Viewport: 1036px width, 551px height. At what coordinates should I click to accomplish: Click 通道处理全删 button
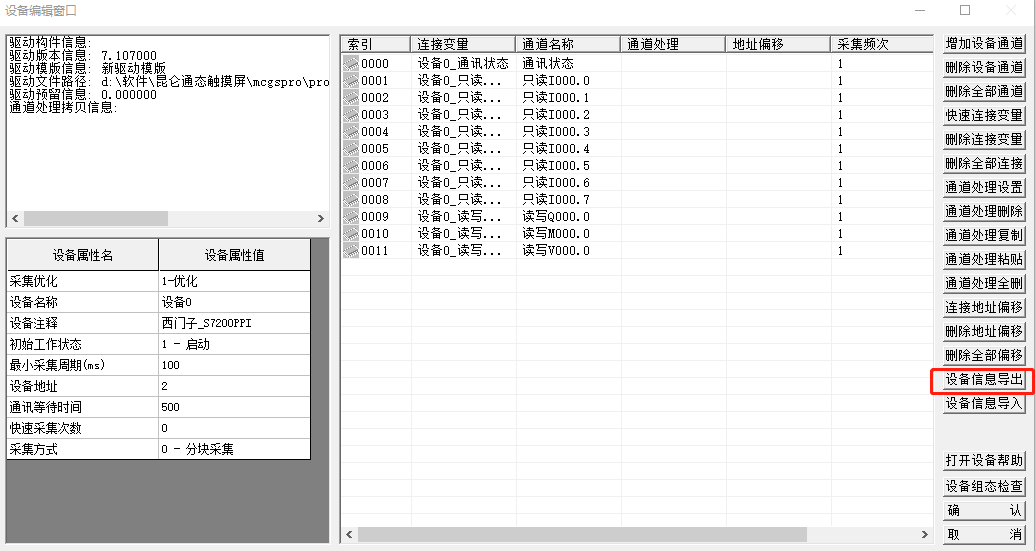[x=984, y=283]
